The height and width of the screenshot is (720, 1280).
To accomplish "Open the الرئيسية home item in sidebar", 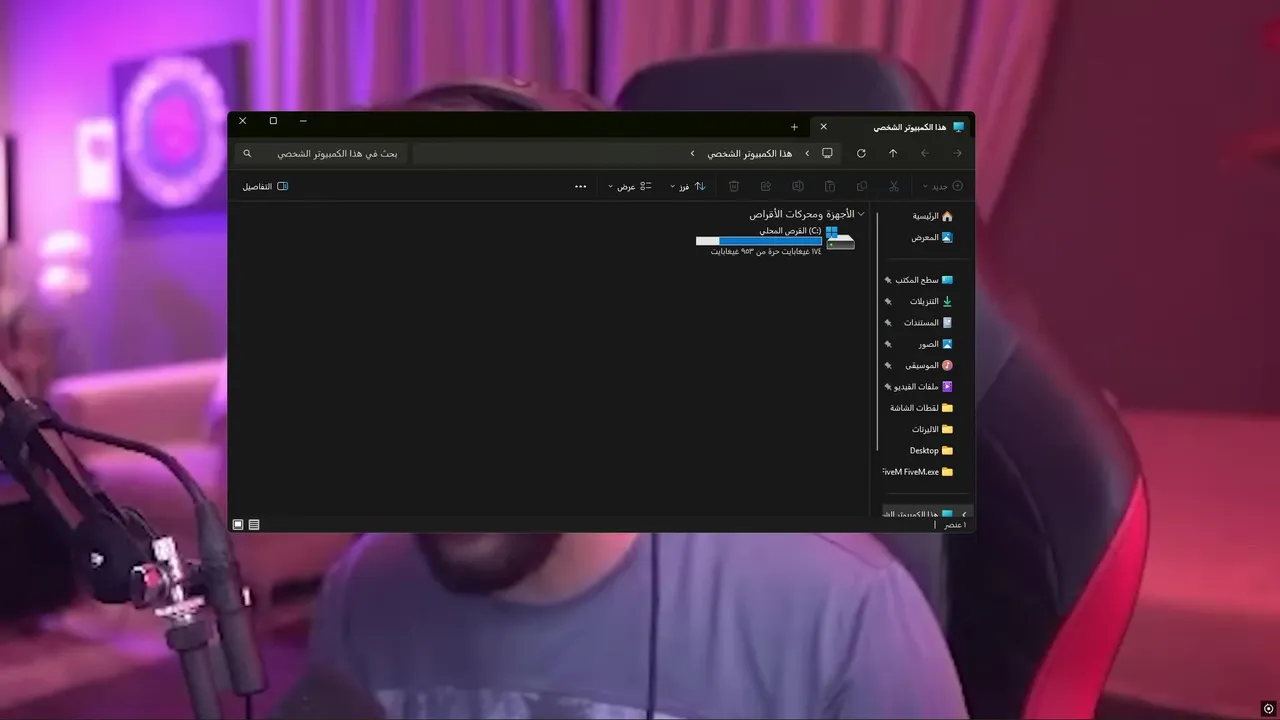I will (932, 216).
